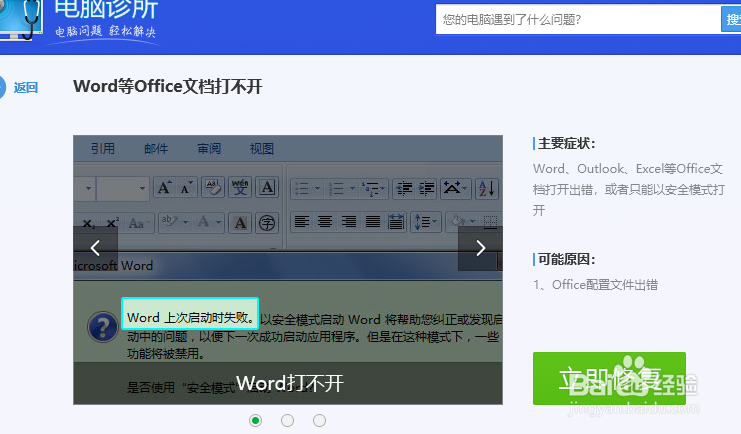Viewport: 741px width, 434px height.
Task: Click the Phonetic Guide wén icon
Action: pos(240,188)
